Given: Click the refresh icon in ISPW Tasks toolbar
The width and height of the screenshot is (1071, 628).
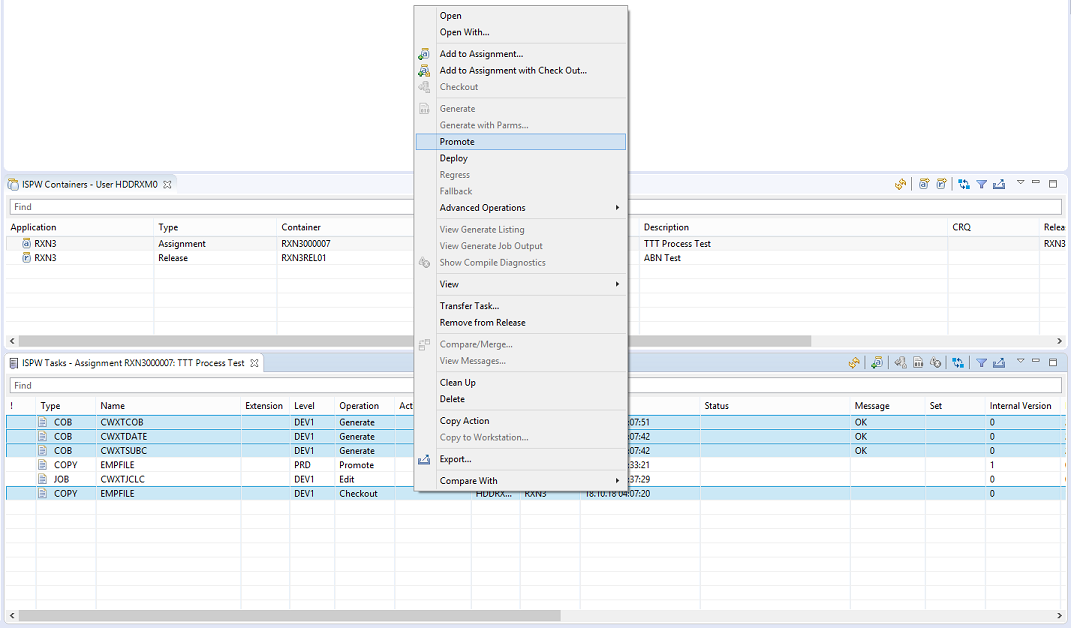Looking at the screenshot, I should (x=854, y=363).
